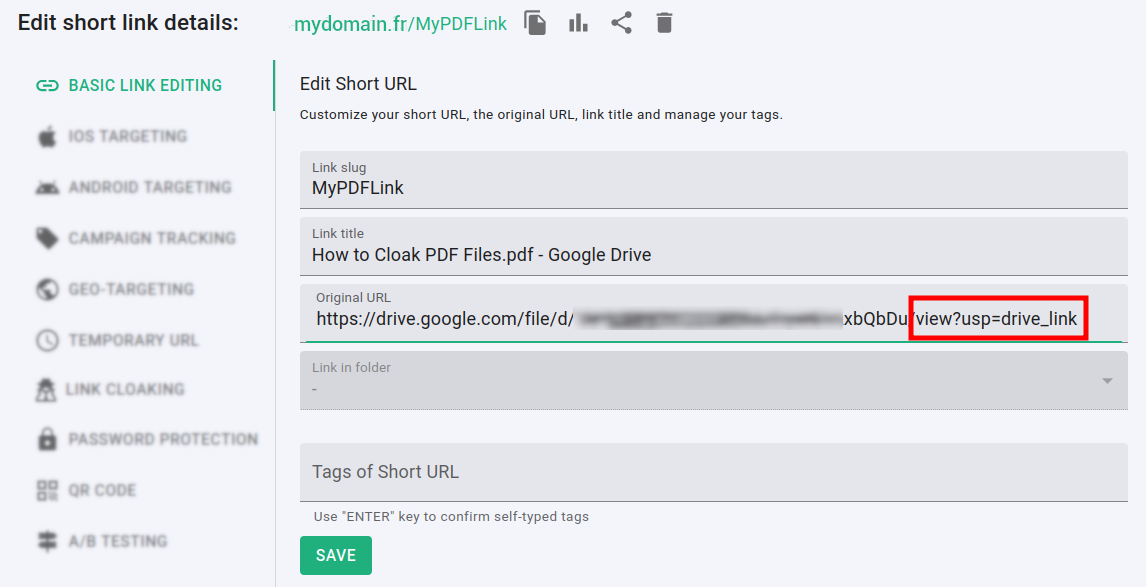Click the QR code grid icon
1146x587 pixels.
click(x=47, y=491)
